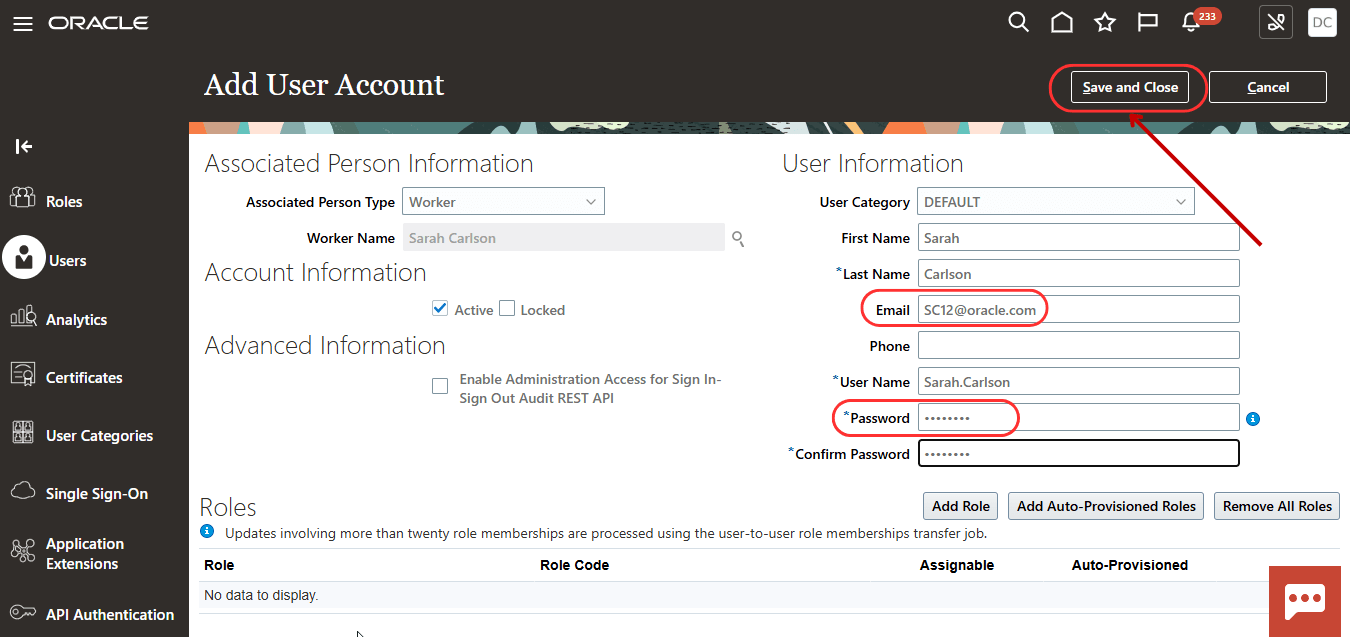
Task: Open the Favorites star
Action: coord(1104,21)
